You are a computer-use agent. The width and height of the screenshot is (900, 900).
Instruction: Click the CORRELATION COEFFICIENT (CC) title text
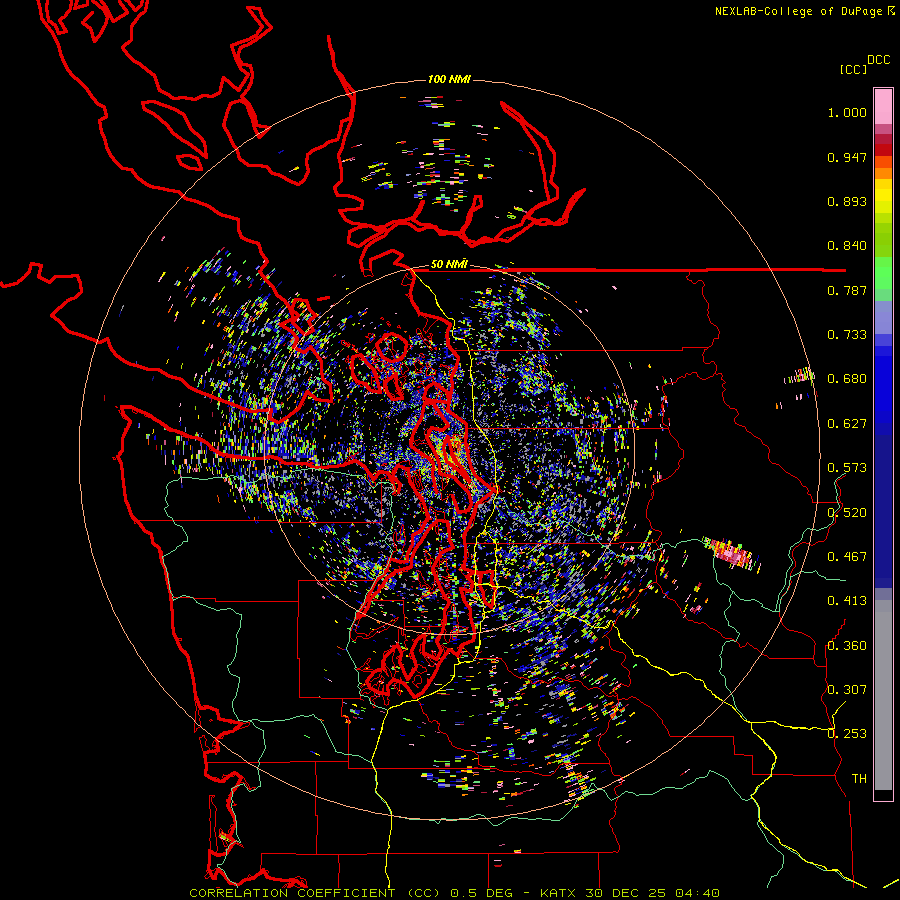click(315, 893)
